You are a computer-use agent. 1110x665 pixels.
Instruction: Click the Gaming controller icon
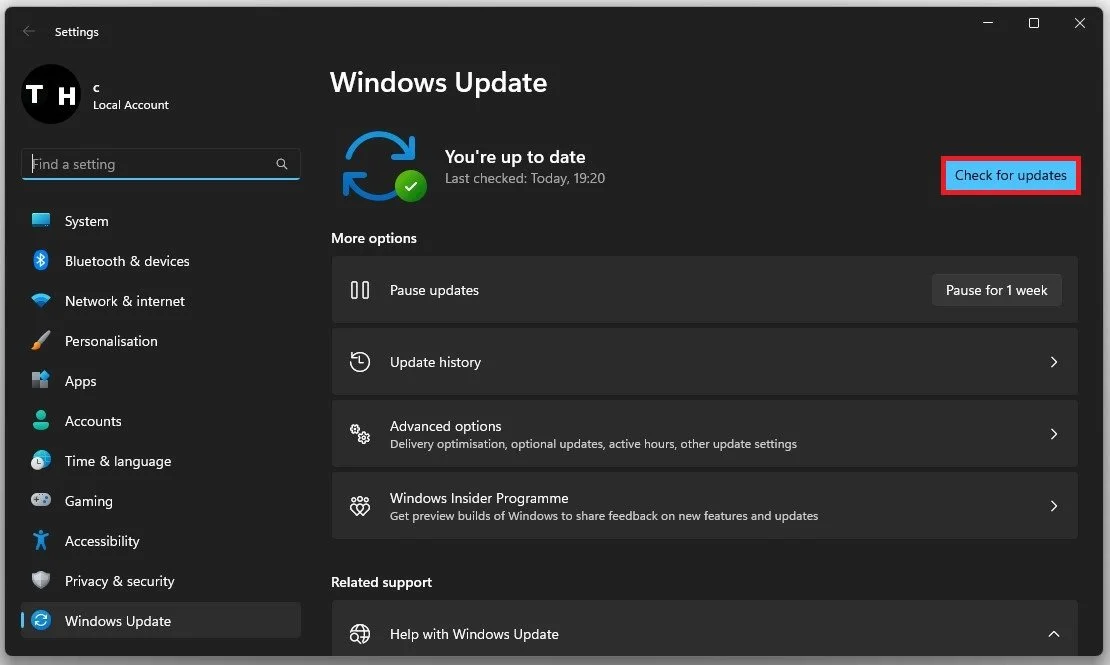tap(41, 500)
